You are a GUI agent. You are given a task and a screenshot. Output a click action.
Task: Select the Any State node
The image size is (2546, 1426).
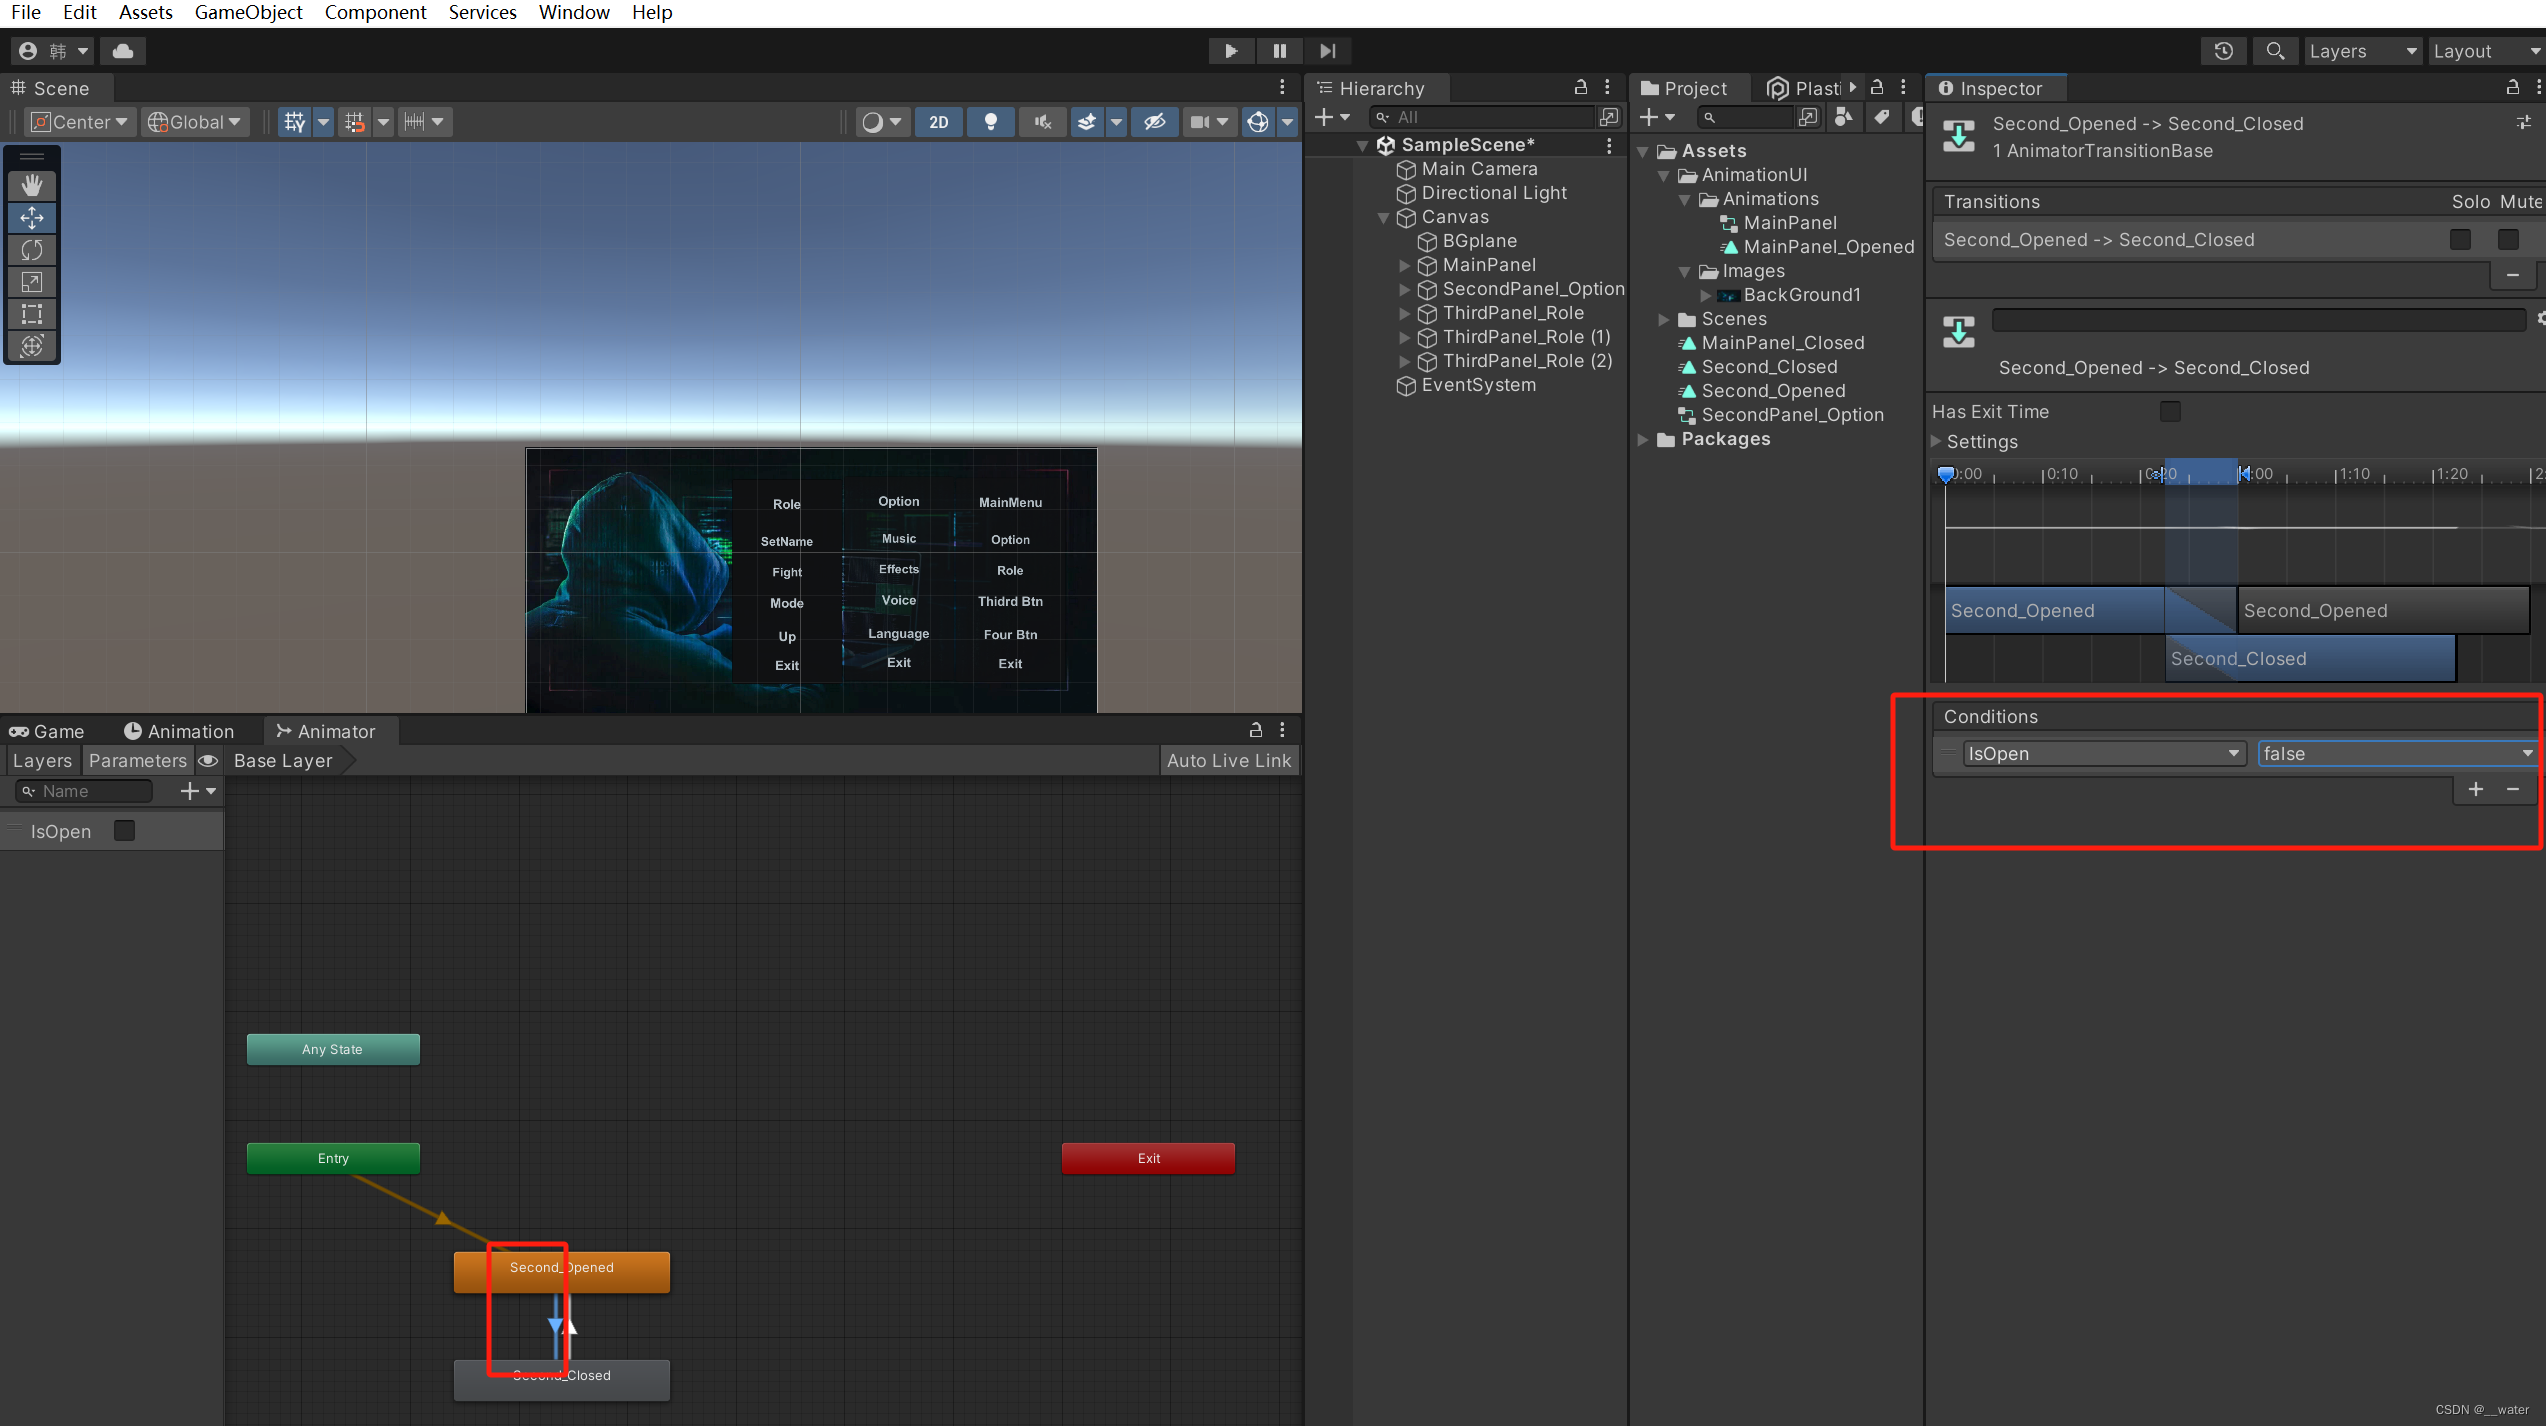333,1049
